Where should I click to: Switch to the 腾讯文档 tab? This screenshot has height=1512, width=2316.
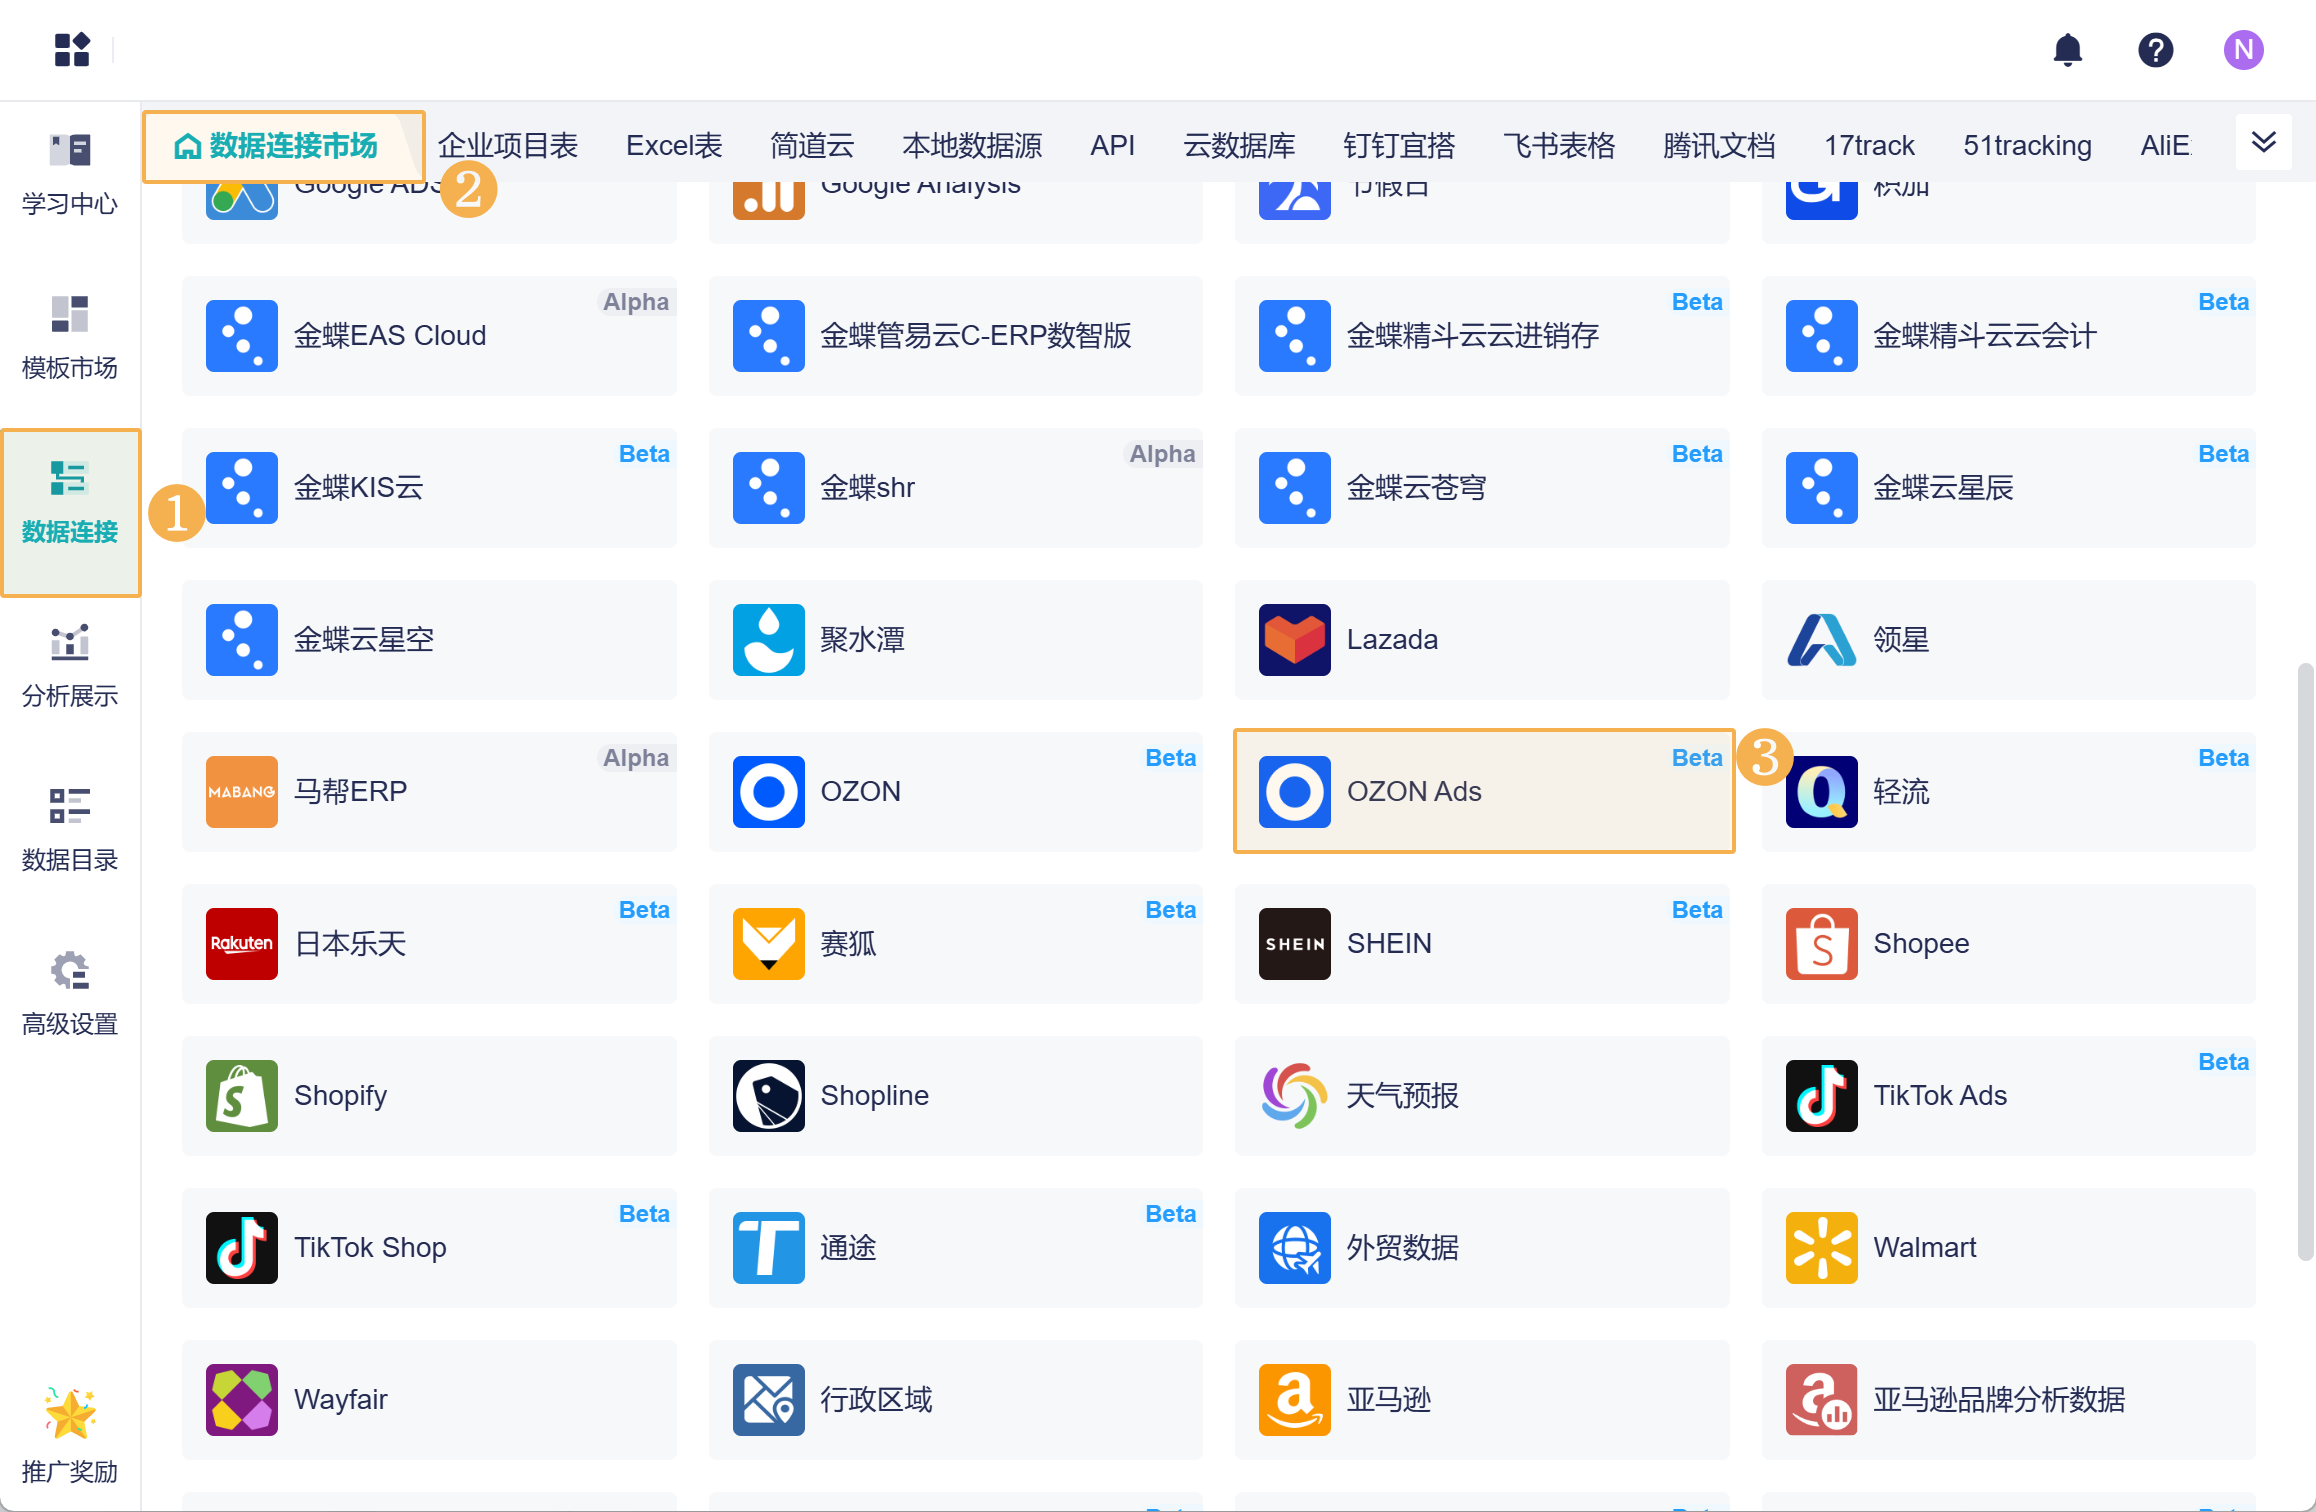tap(1719, 146)
